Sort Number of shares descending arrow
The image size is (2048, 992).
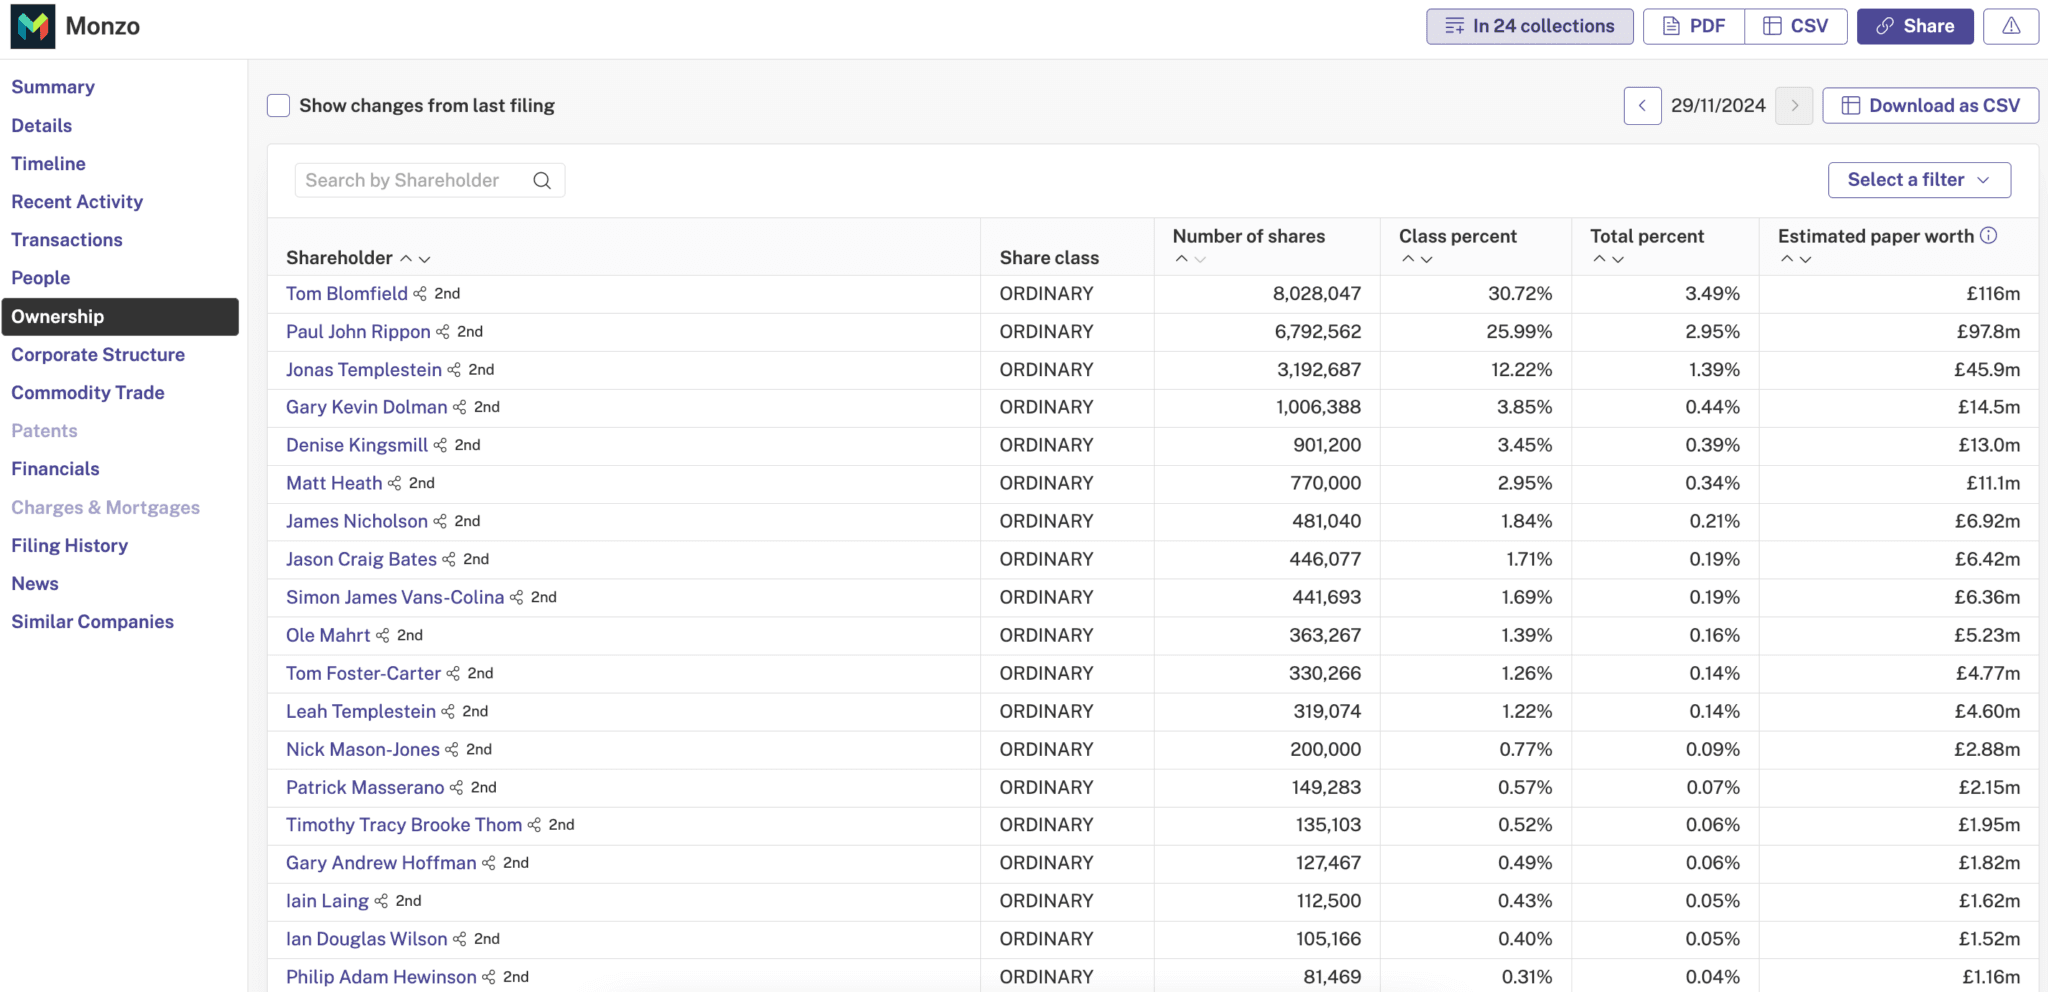pyautogui.click(x=1201, y=259)
